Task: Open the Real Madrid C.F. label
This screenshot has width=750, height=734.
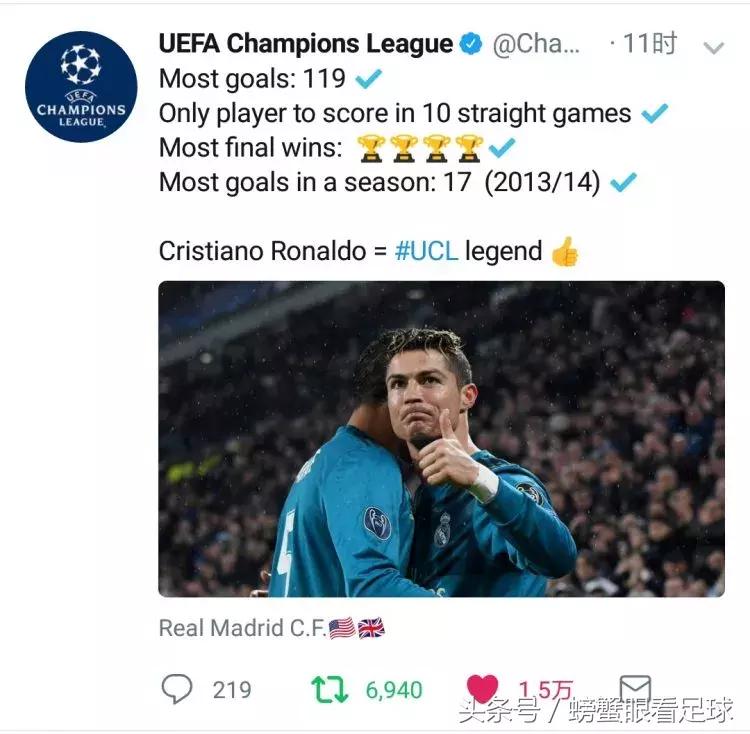Action: [x=243, y=628]
